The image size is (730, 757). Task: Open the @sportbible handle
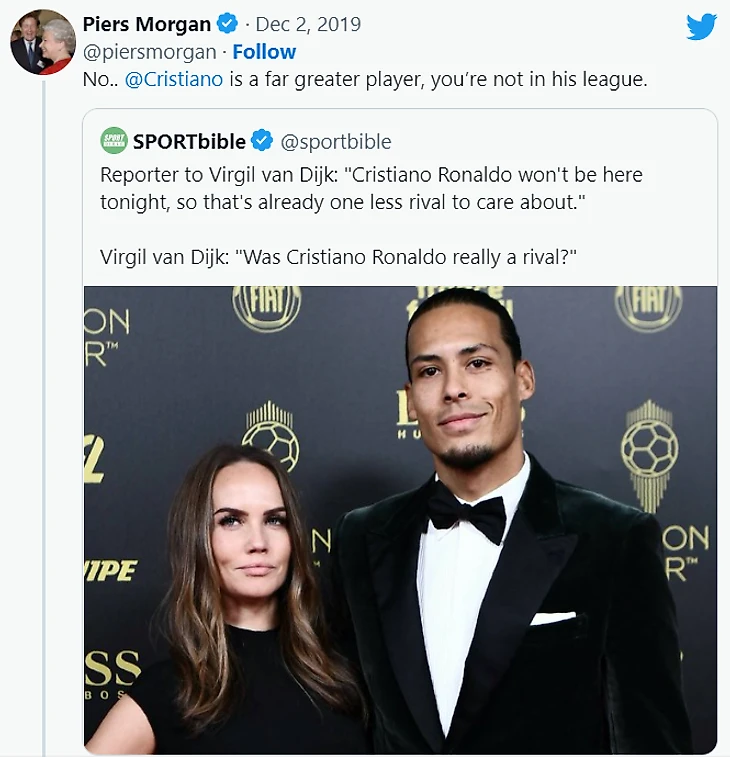(x=336, y=142)
